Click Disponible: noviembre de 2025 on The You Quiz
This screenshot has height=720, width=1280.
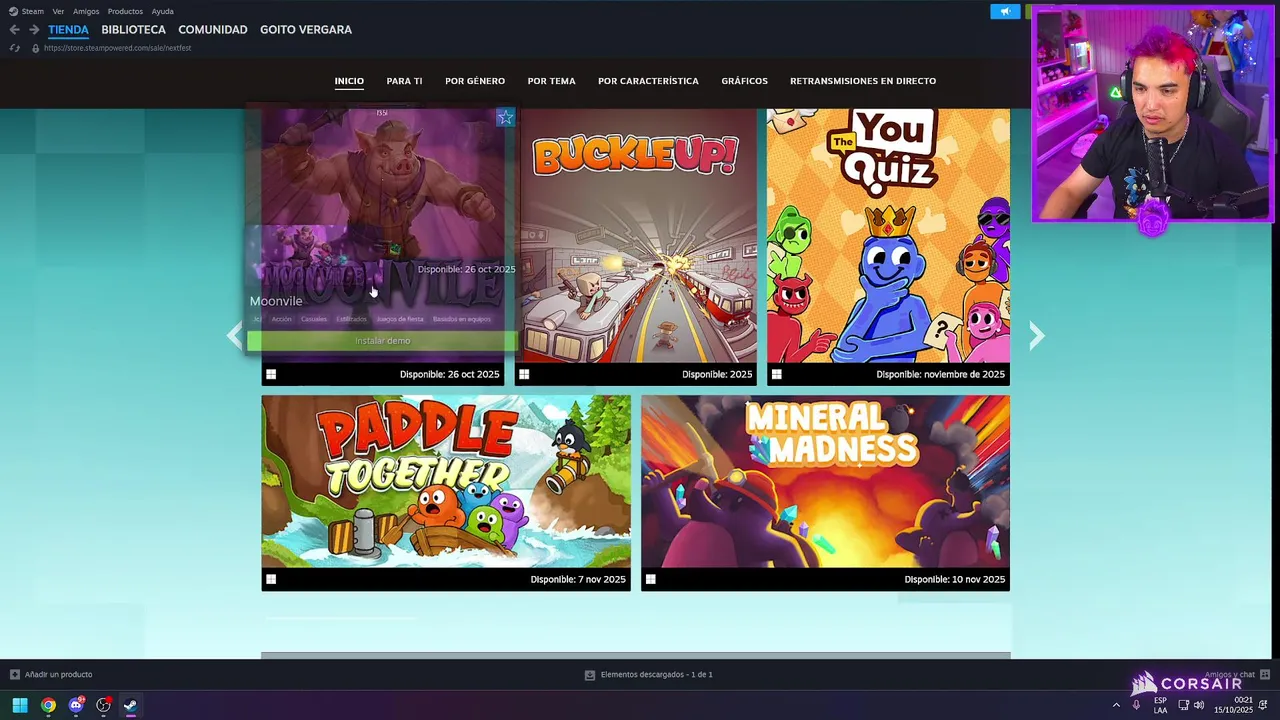click(x=940, y=375)
